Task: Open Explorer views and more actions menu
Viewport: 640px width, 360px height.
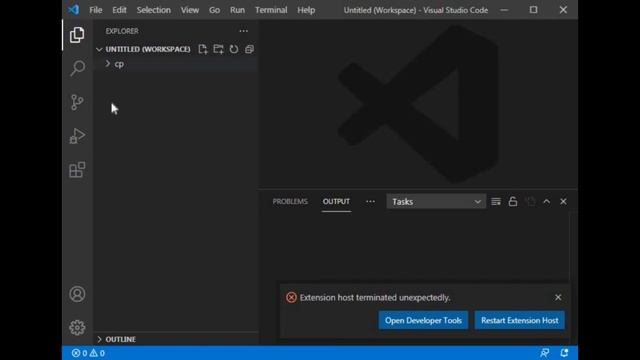Action: [244, 31]
